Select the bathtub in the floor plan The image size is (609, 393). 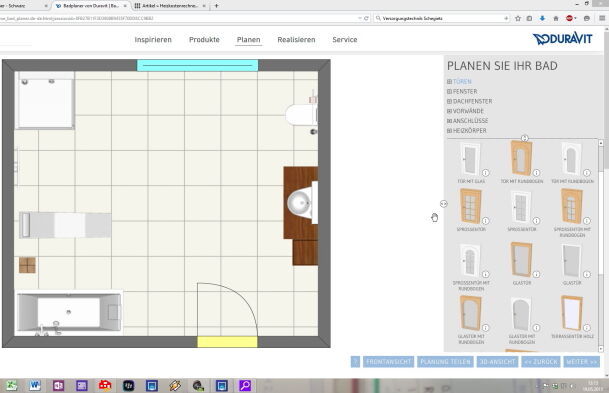(x=69, y=313)
